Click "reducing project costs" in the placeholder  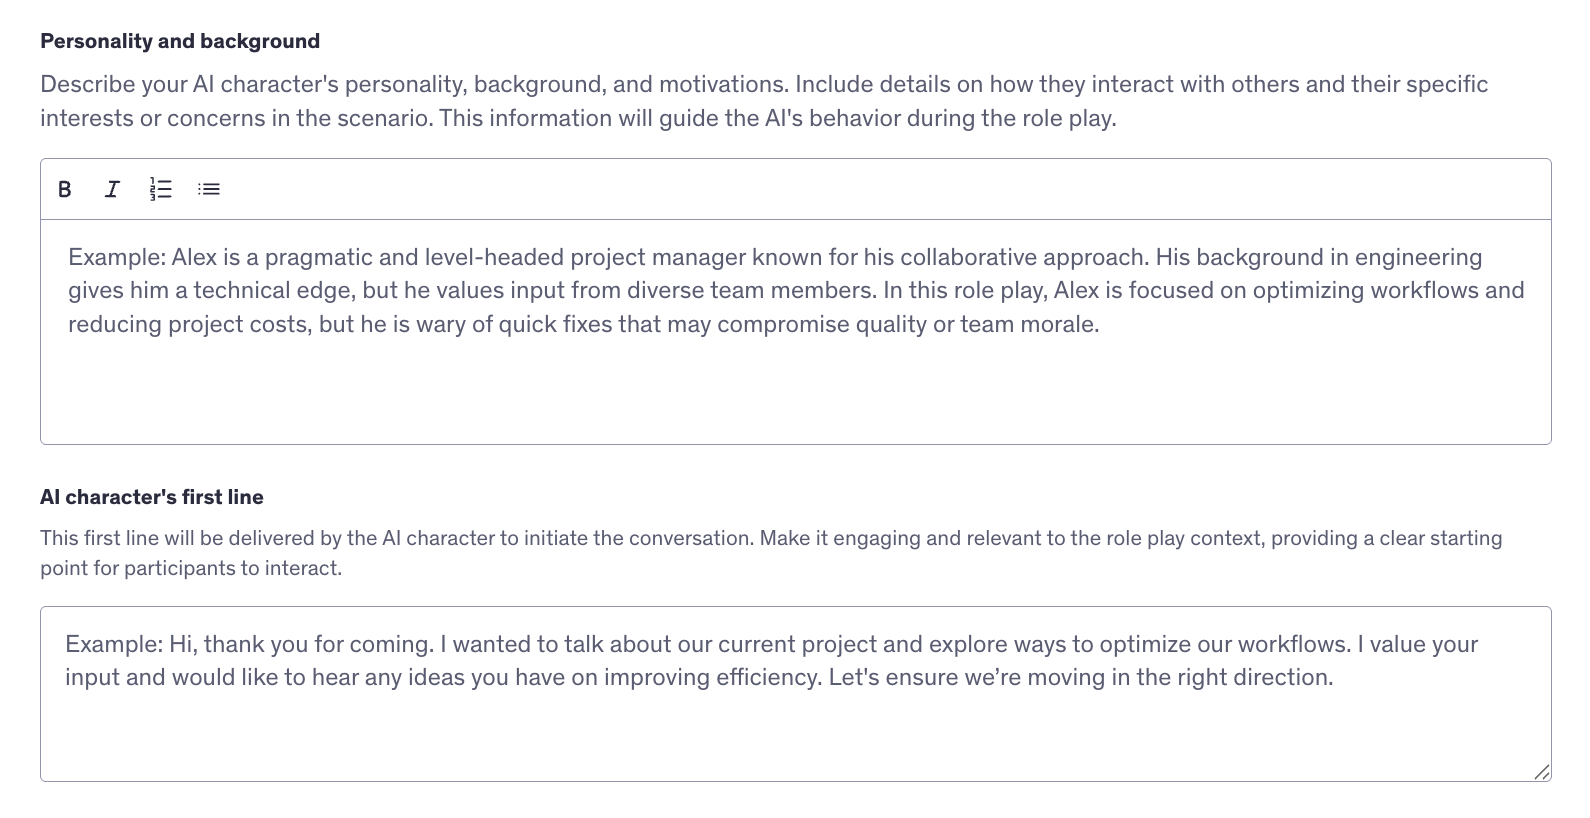188,324
